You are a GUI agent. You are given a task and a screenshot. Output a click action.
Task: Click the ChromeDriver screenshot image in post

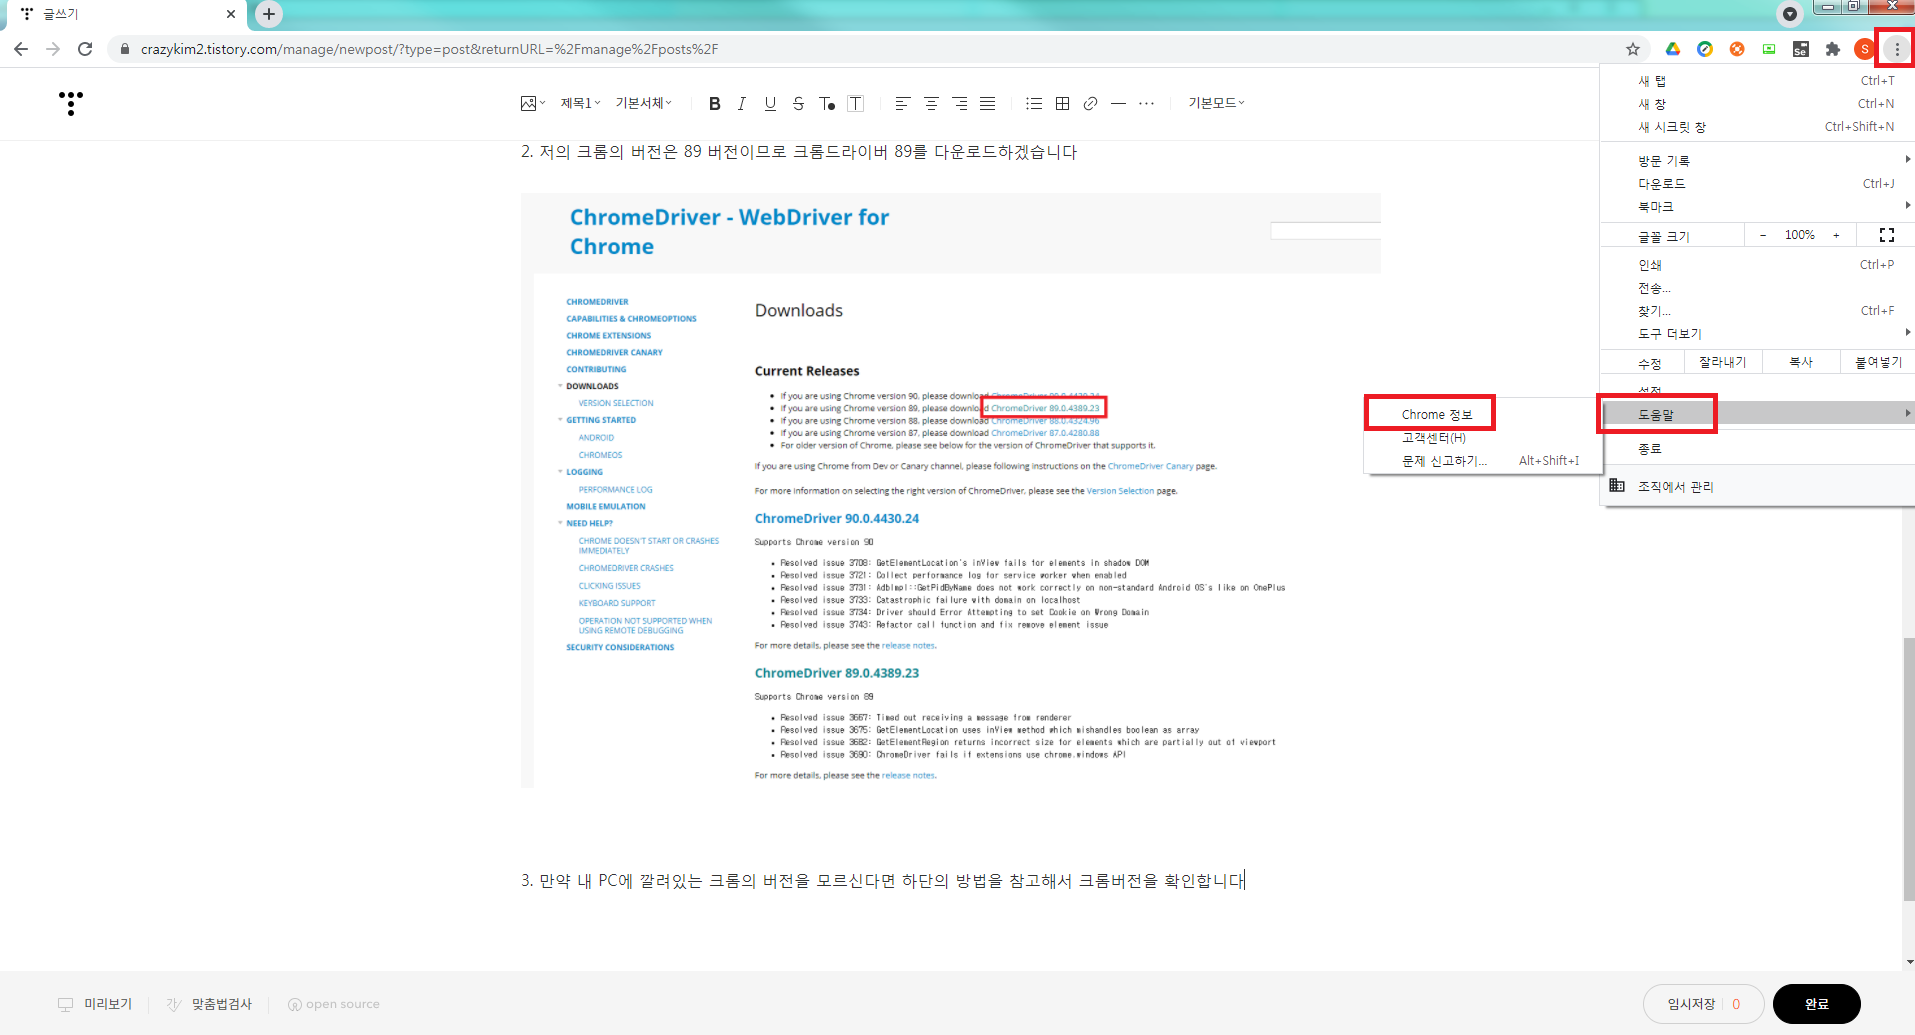pyautogui.click(x=950, y=490)
